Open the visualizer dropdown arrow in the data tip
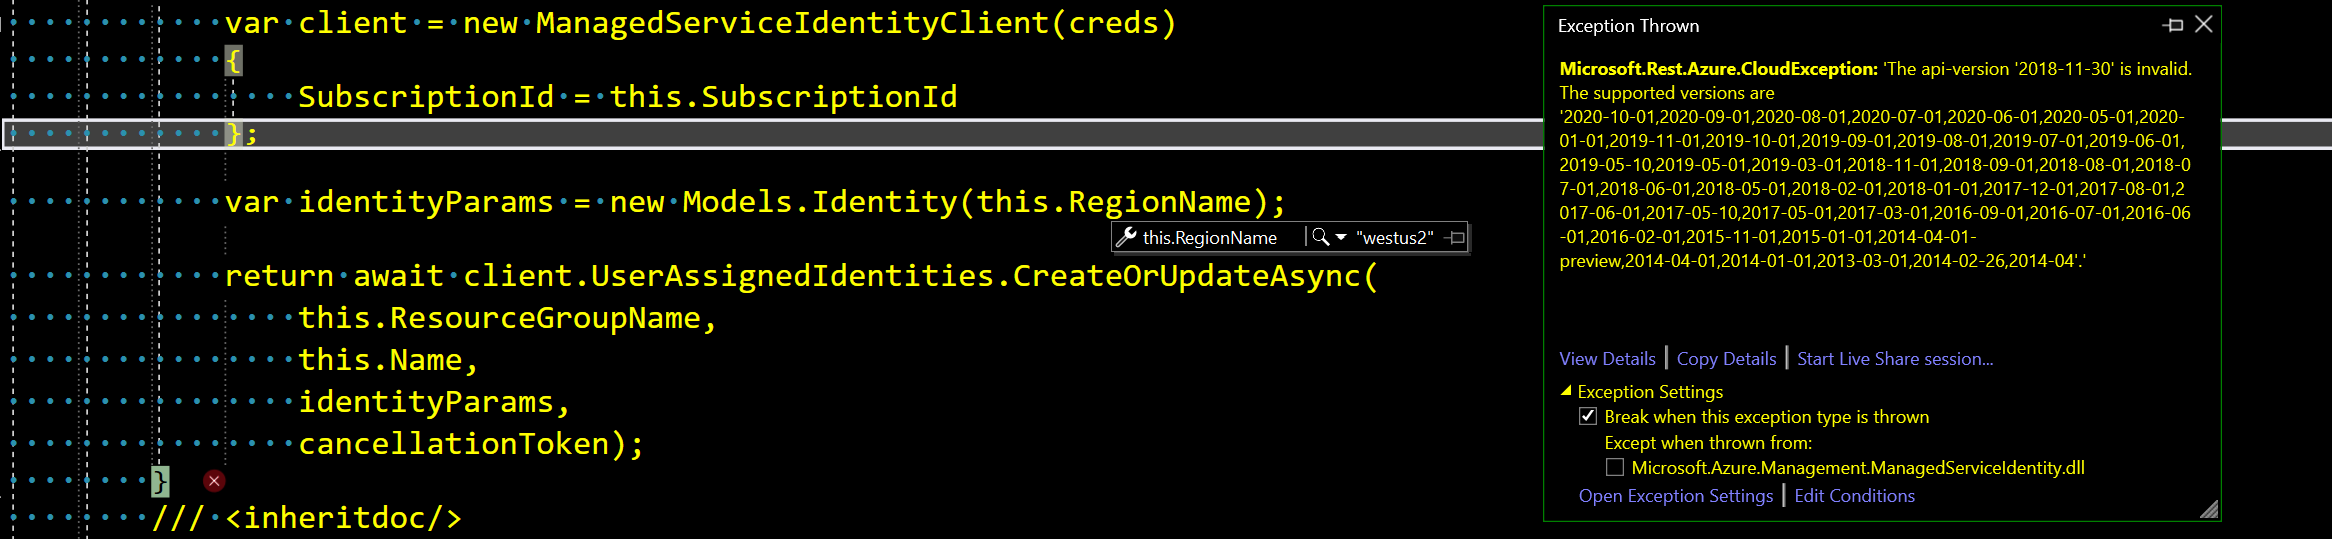2332x539 pixels. tap(1341, 237)
